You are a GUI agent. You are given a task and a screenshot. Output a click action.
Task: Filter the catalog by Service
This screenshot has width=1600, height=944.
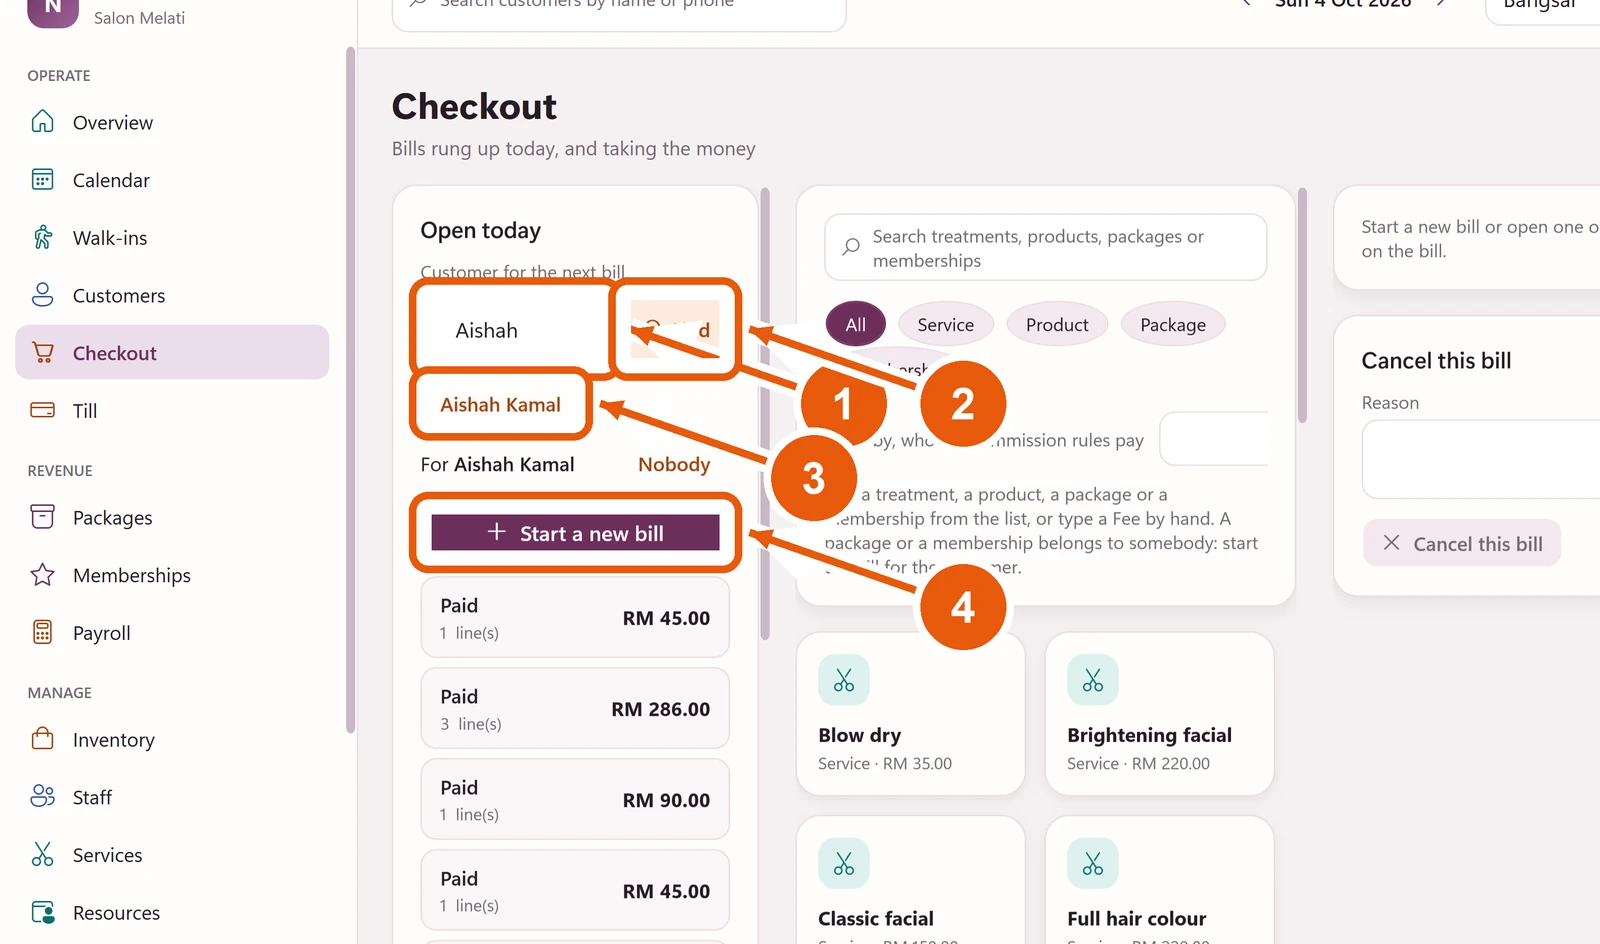coord(945,324)
